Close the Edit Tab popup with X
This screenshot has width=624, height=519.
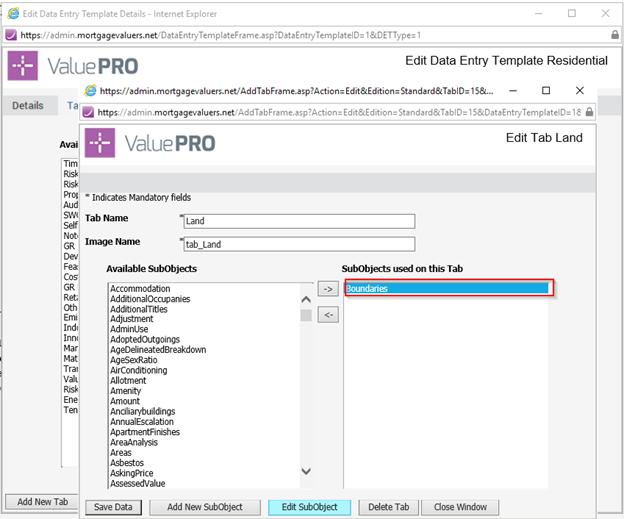point(580,90)
